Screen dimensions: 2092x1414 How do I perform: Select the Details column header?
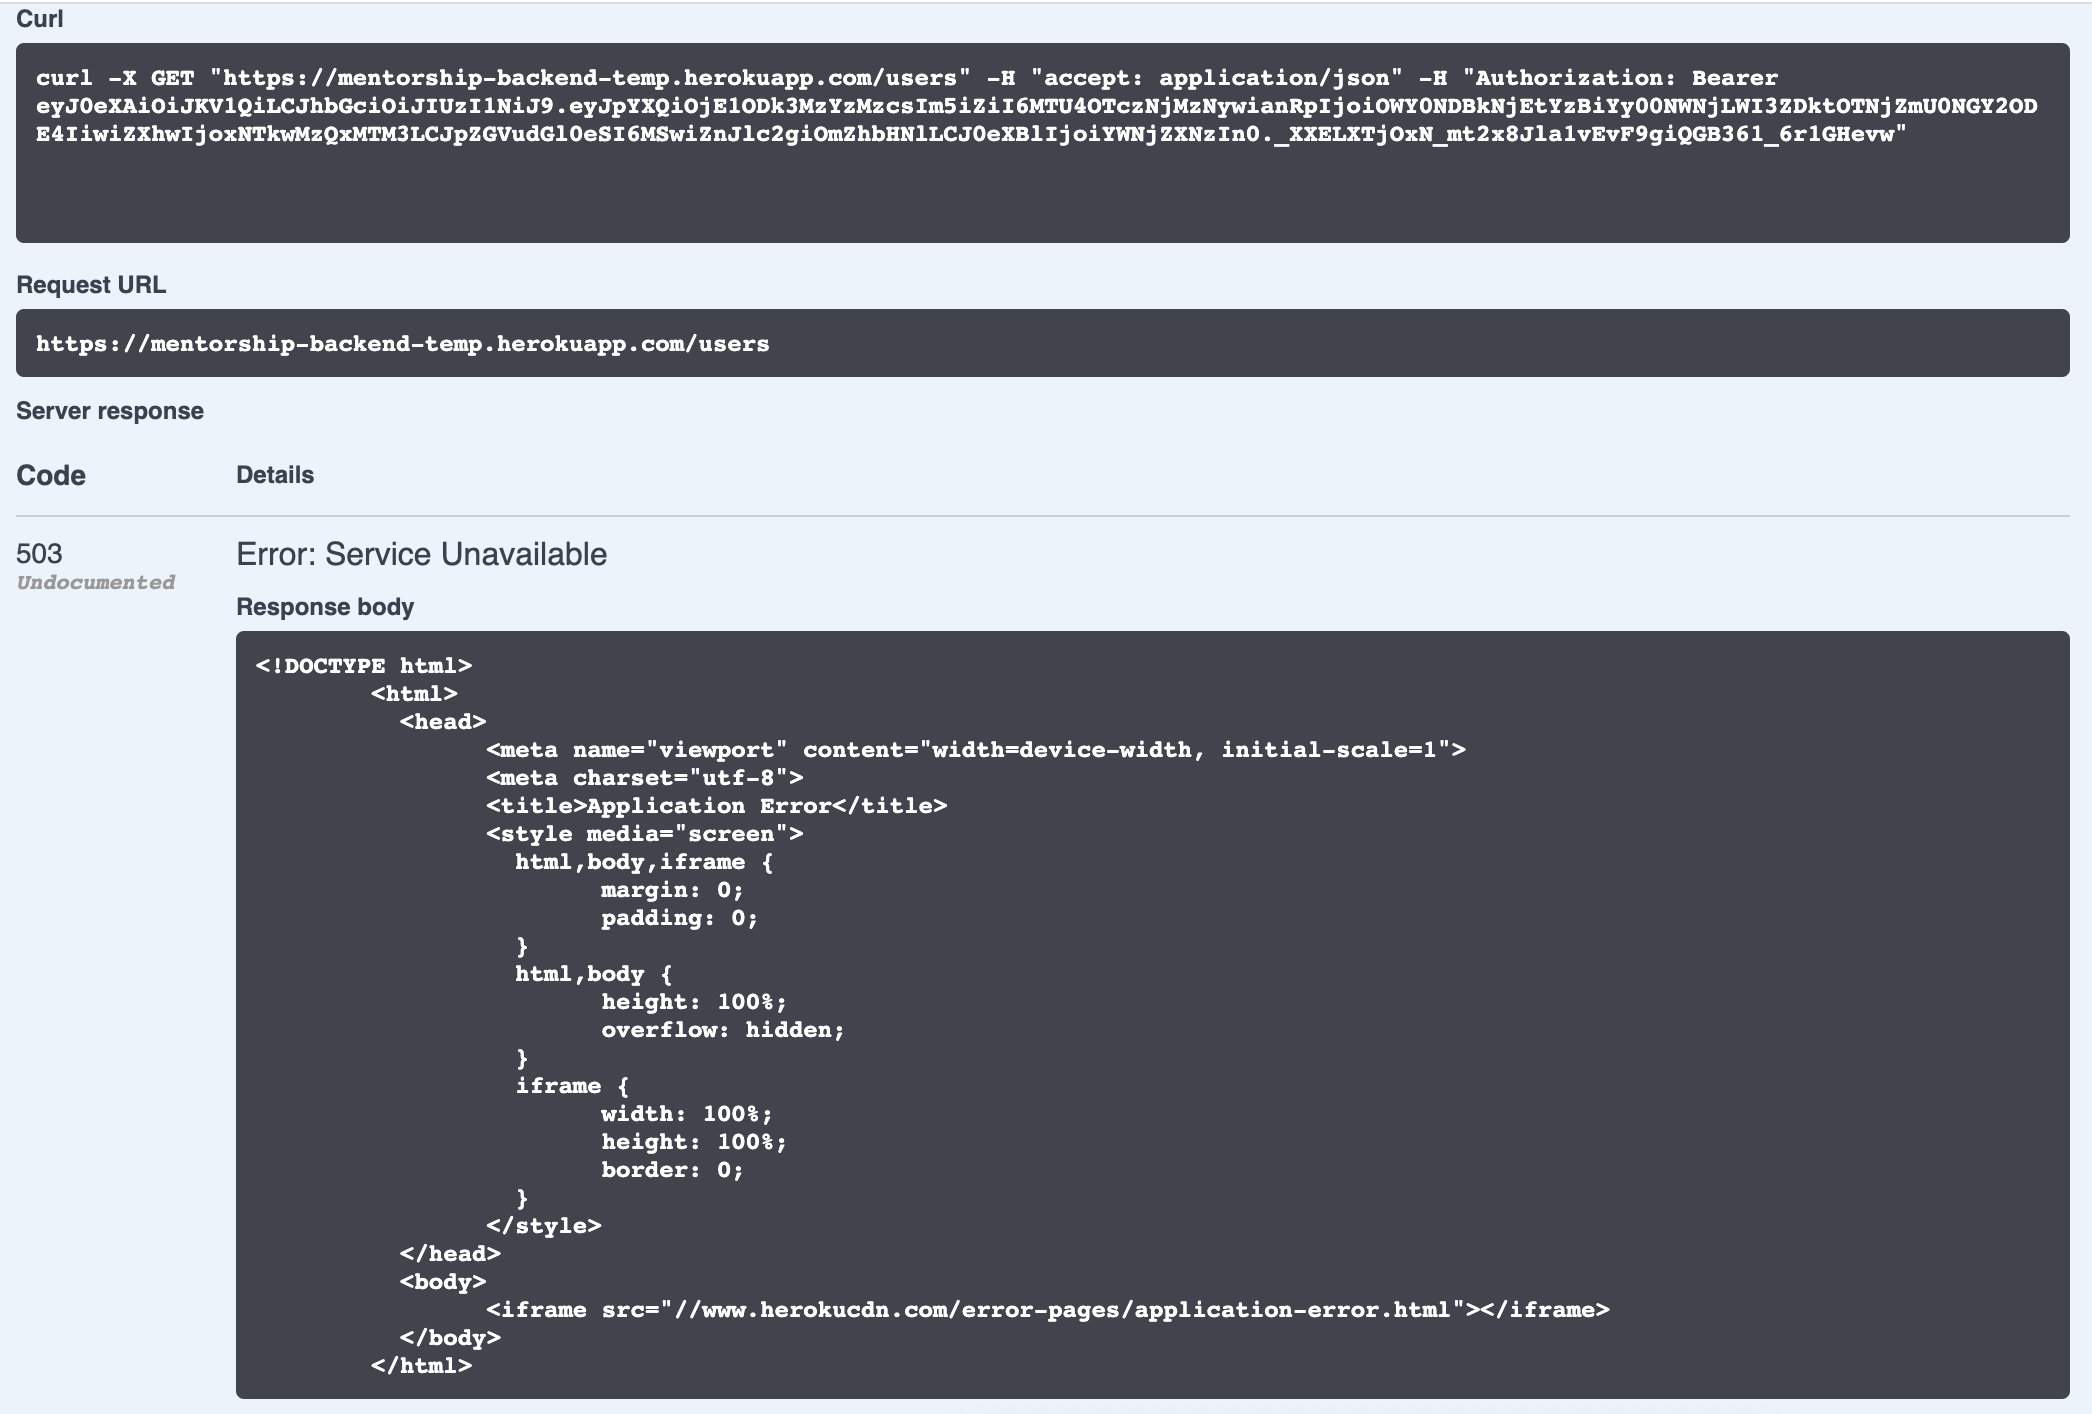[x=275, y=475]
